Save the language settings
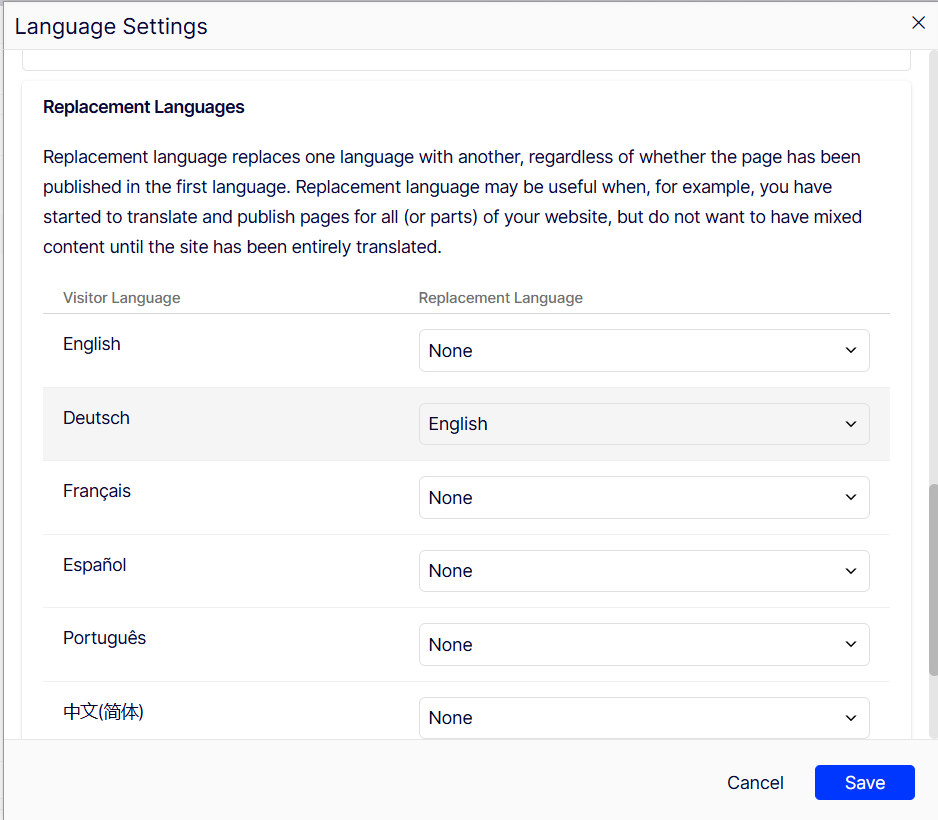The image size is (938, 820). click(x=864, y=783)
